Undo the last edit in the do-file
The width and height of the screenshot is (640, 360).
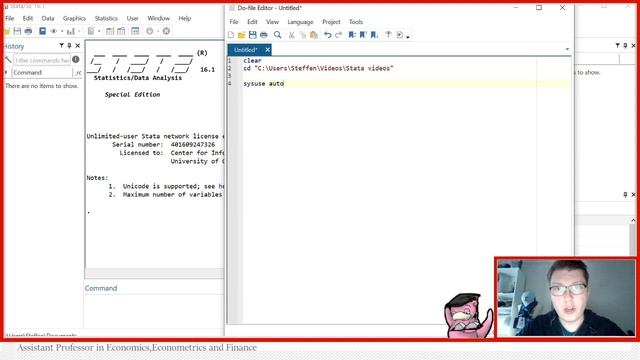[327, 35]
